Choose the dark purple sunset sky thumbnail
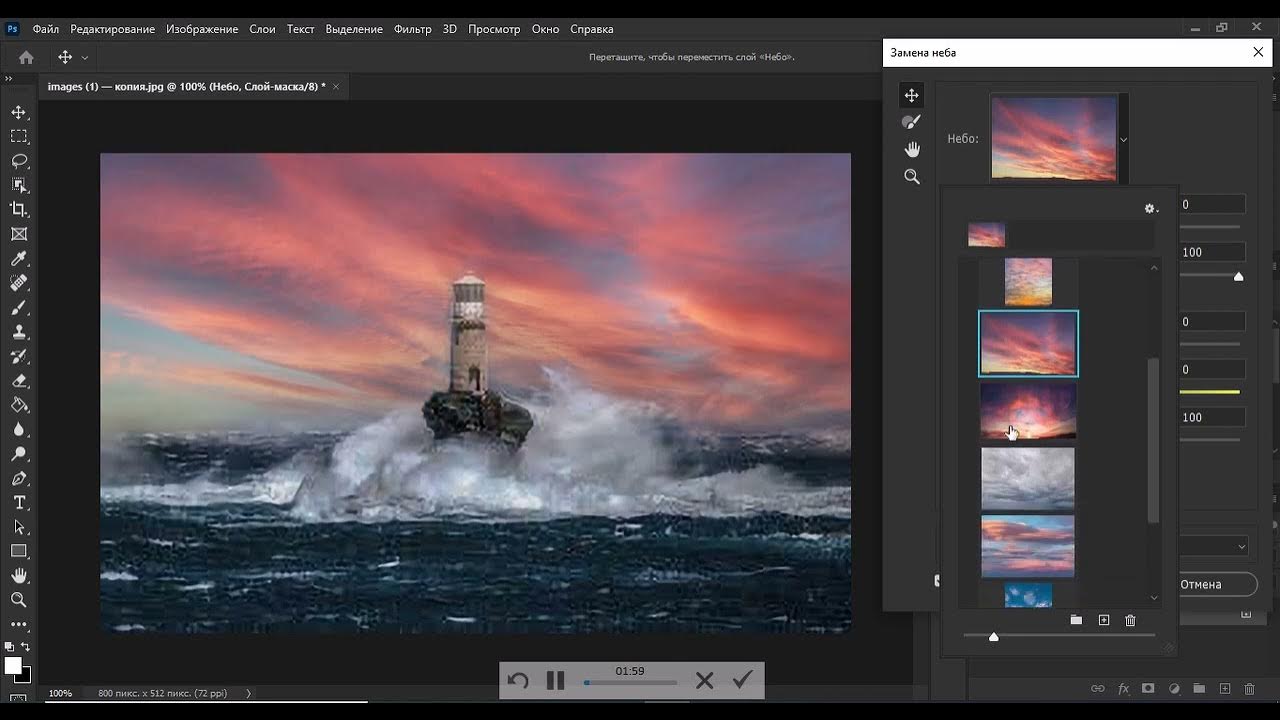Viewport: 1280px width, 720px height. click(1028, 411)
